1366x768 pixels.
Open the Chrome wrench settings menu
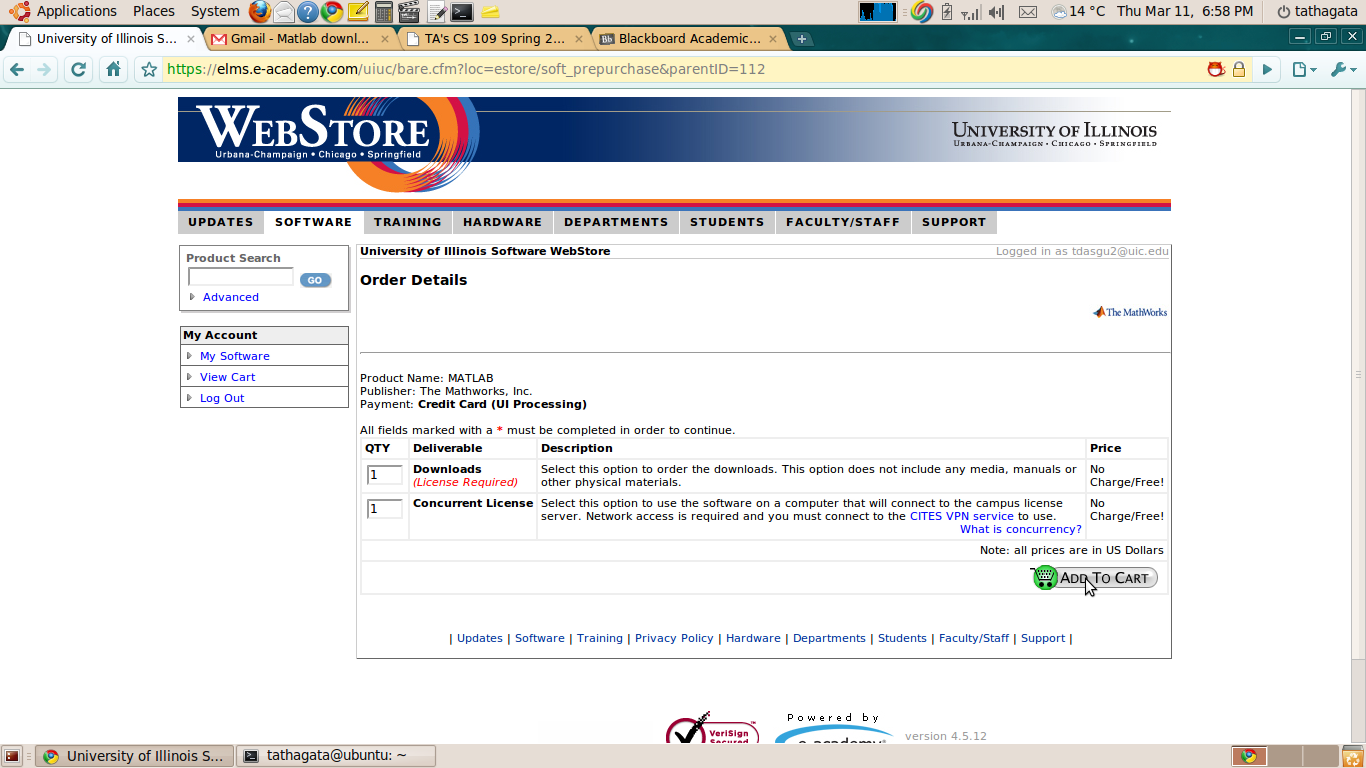(x=1343, y=69)
